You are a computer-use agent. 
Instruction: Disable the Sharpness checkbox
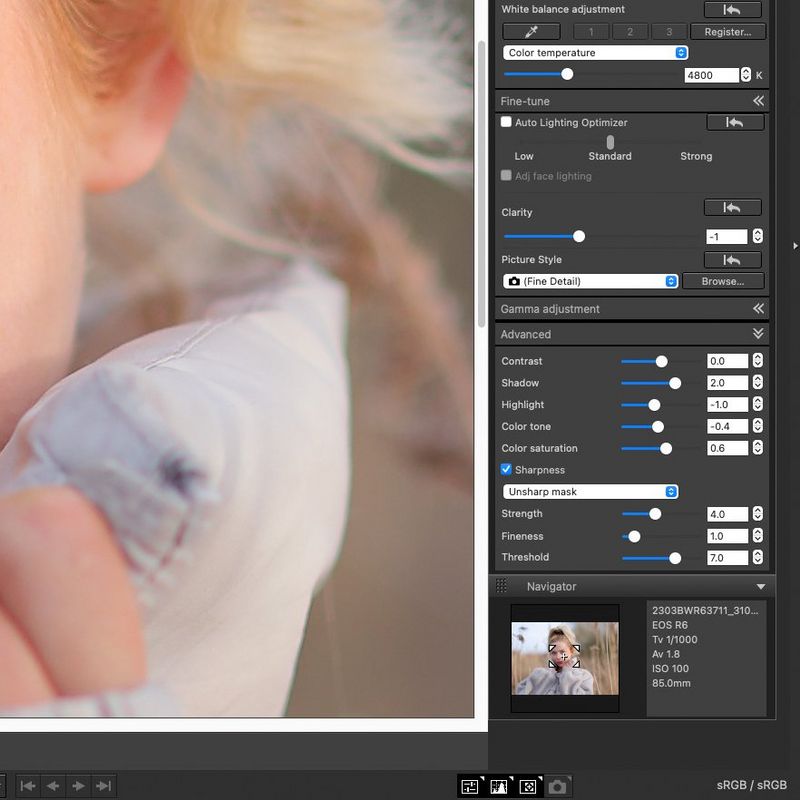(506, 470)
